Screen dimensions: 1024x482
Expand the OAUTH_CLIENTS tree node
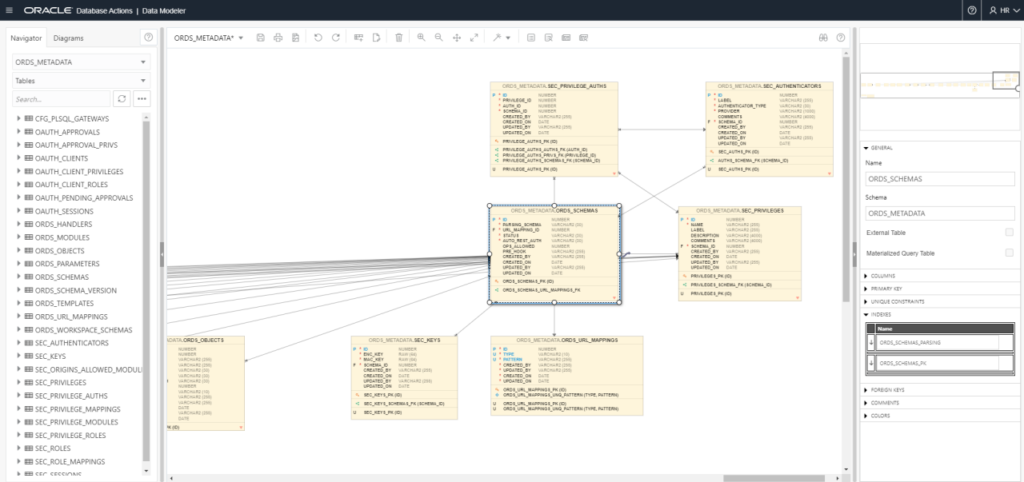[18, 158]
